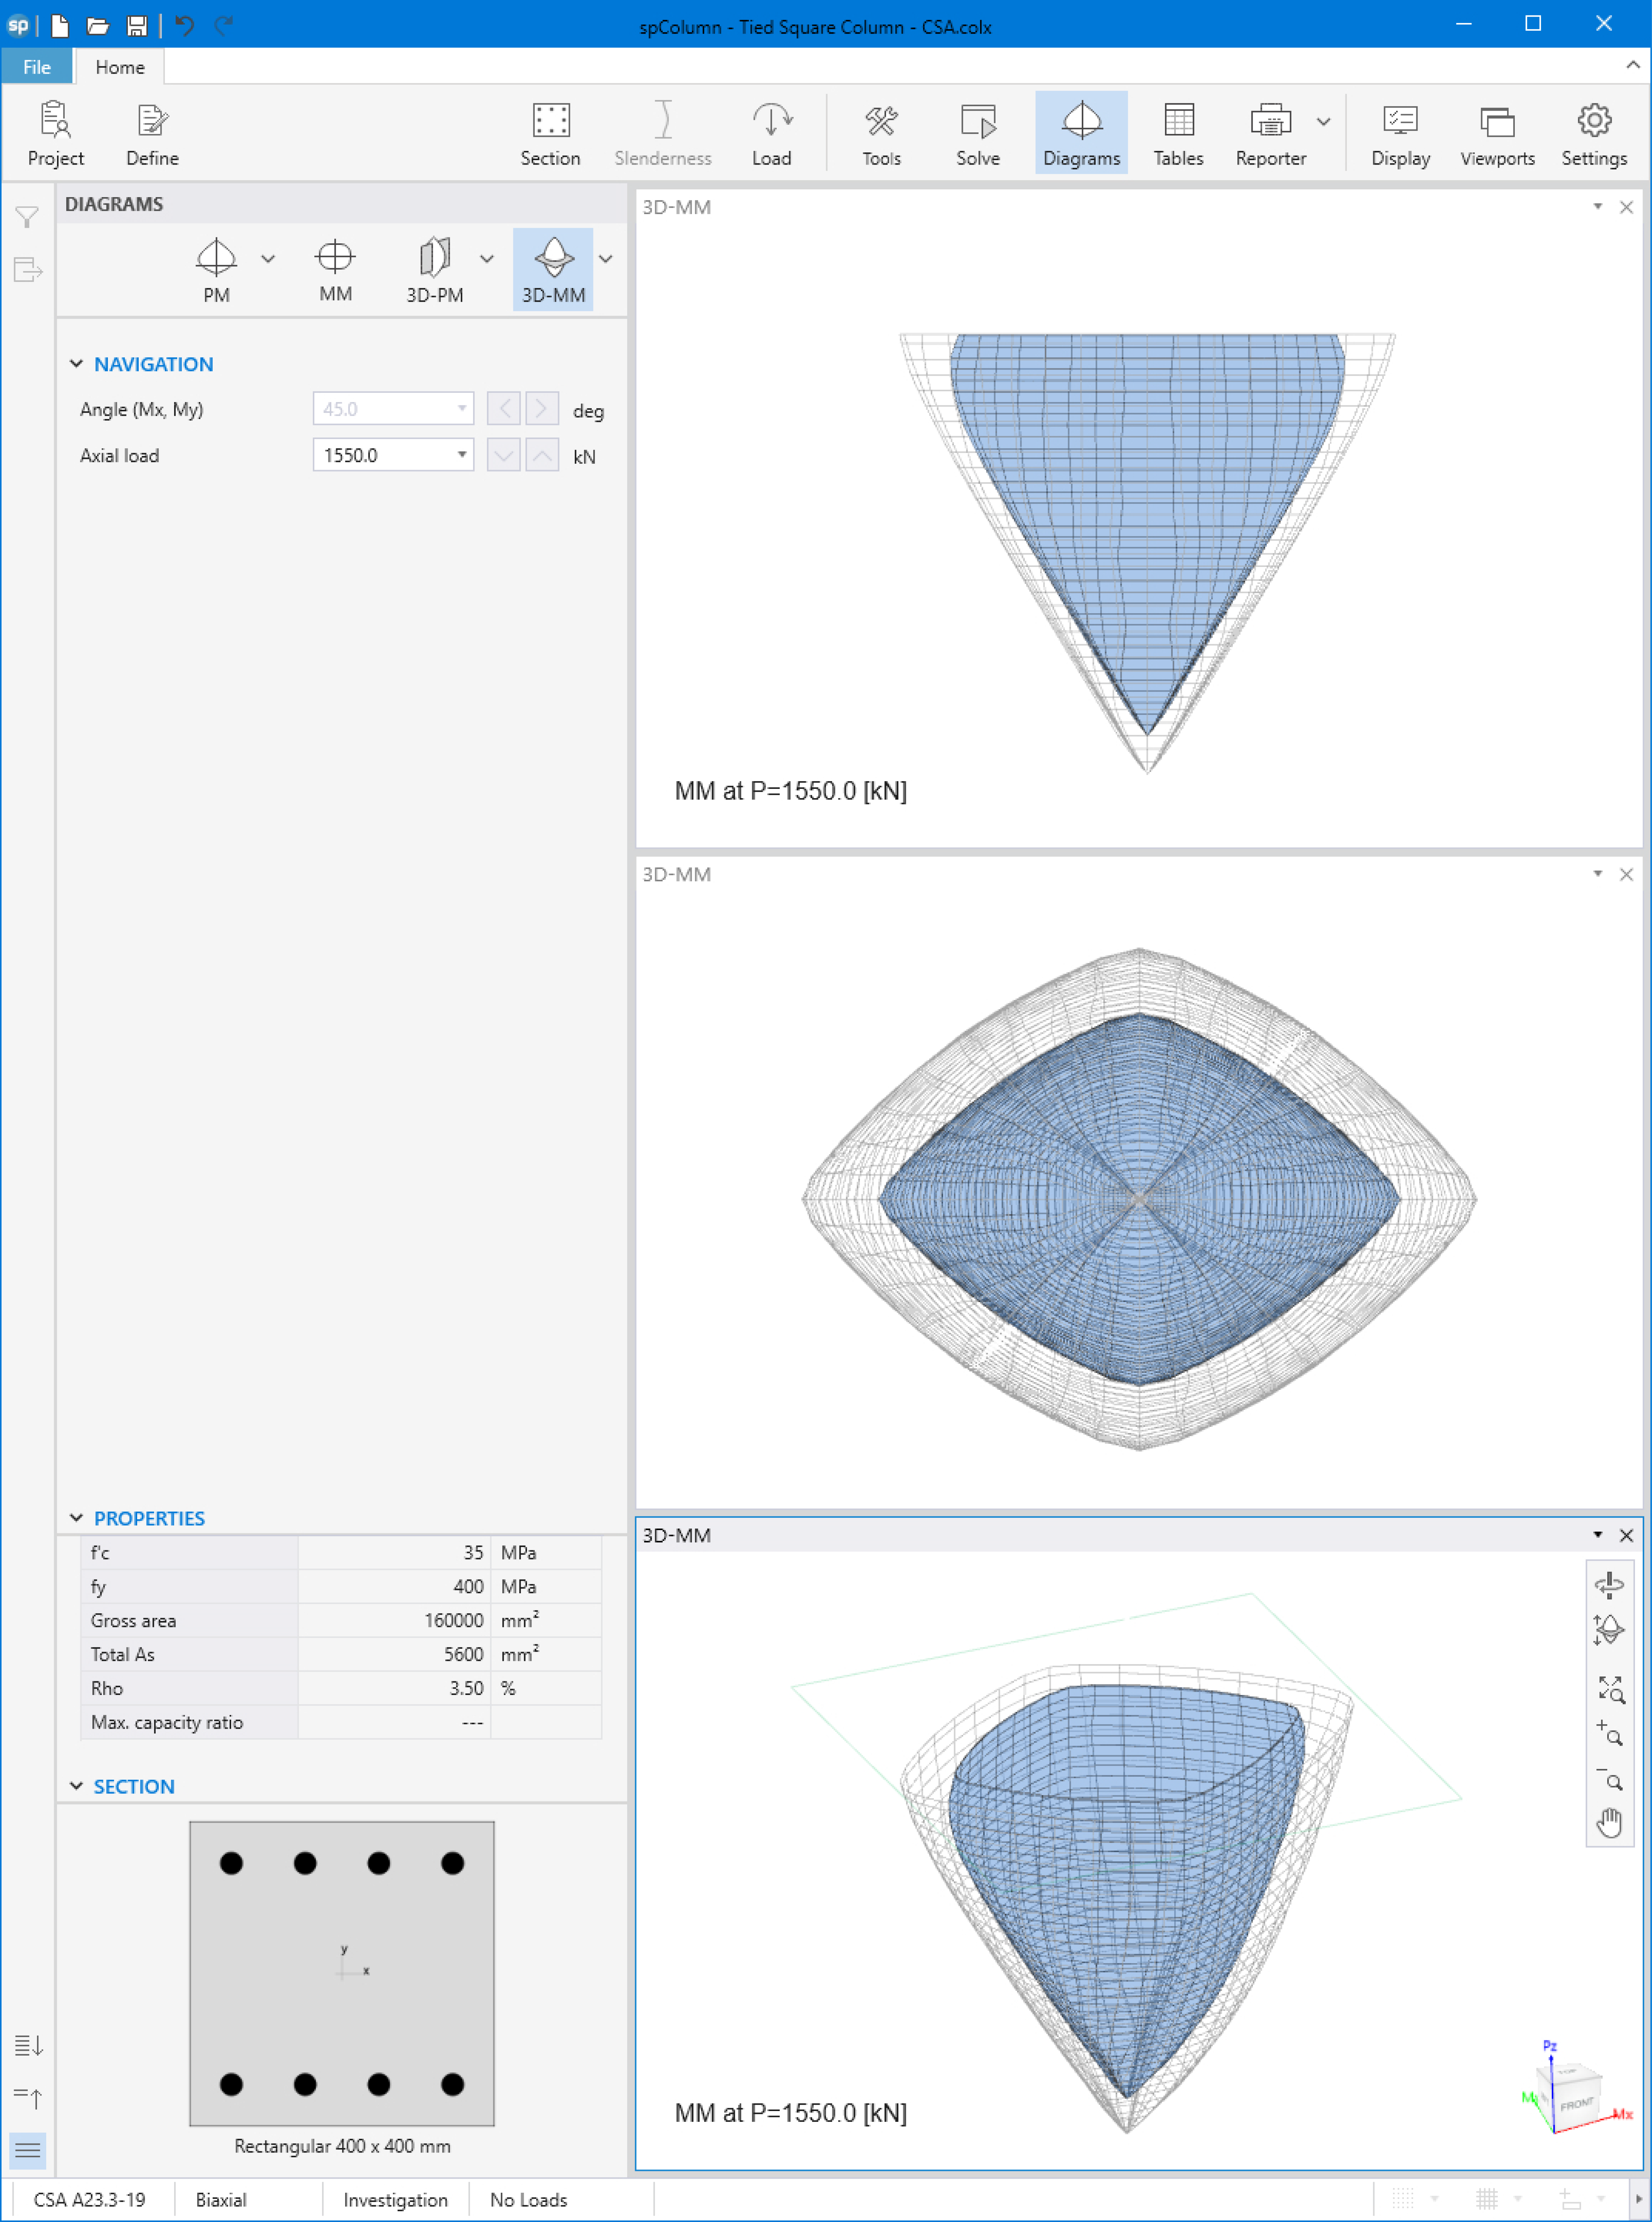The width and height of the screenshot is (1652, 2222).
Task: Click the undo arrow in title bar
Action: pos(184,26)
